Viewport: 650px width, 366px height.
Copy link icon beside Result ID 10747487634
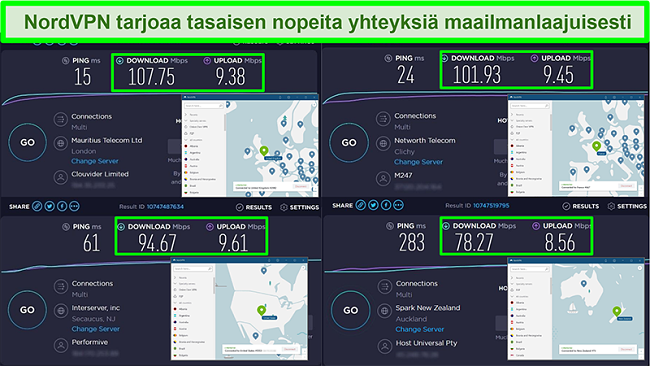(37, 206)
